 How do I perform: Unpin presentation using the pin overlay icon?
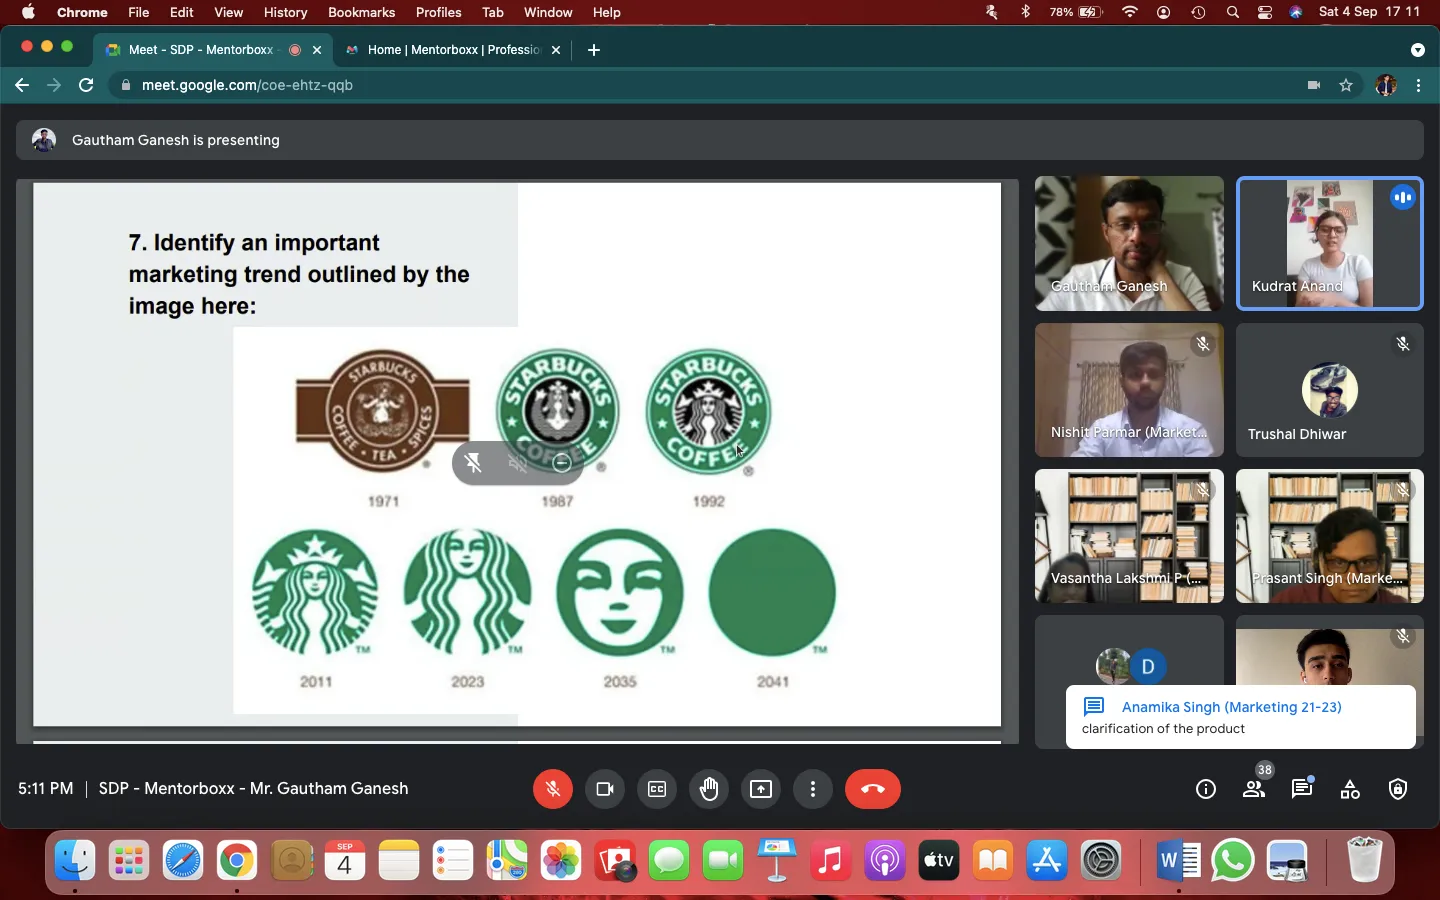(474, 463)
